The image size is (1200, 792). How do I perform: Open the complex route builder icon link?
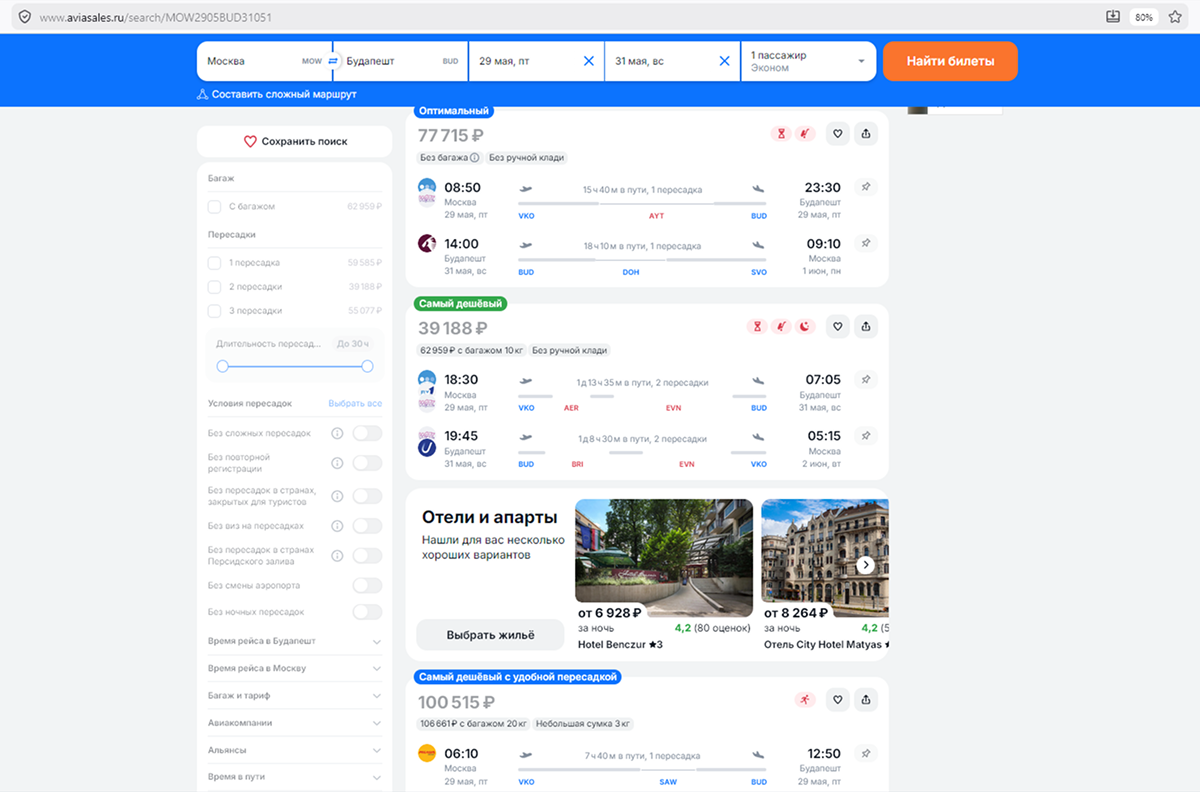pos(202,94)
